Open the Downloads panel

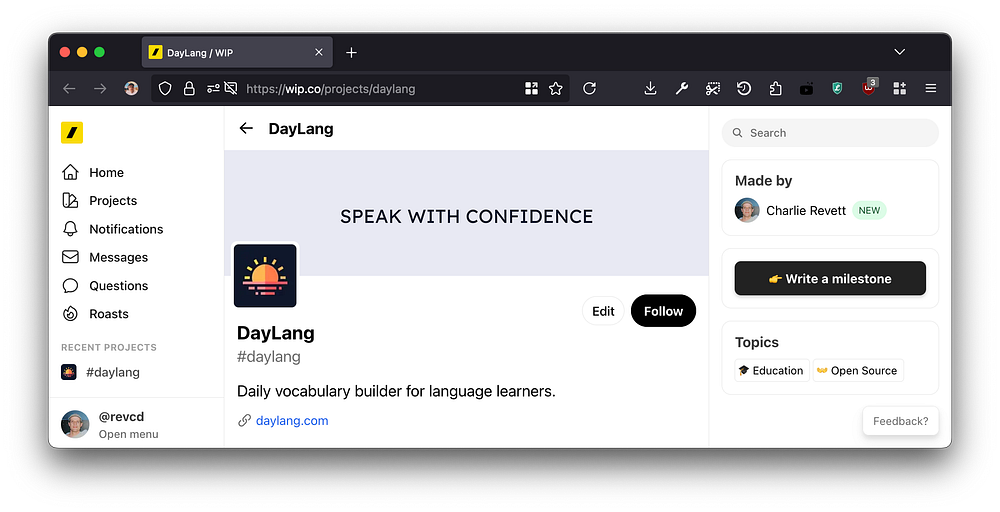[x=650, y=89]
